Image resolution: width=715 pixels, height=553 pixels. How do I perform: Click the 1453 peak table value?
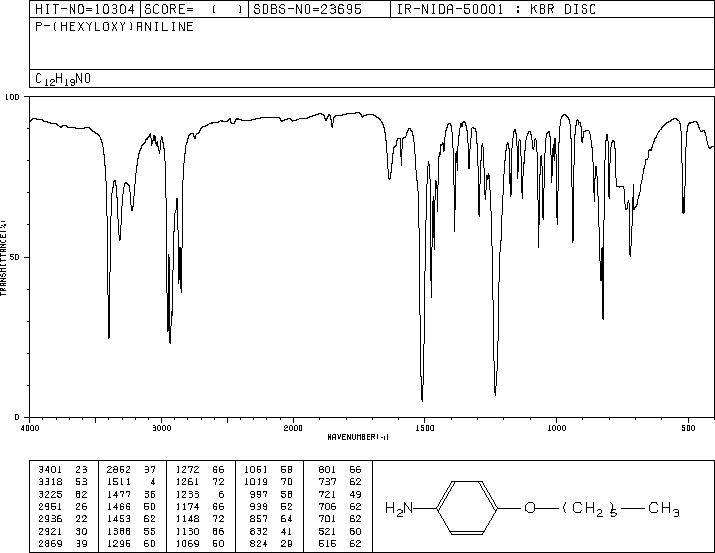coord(119,519)
